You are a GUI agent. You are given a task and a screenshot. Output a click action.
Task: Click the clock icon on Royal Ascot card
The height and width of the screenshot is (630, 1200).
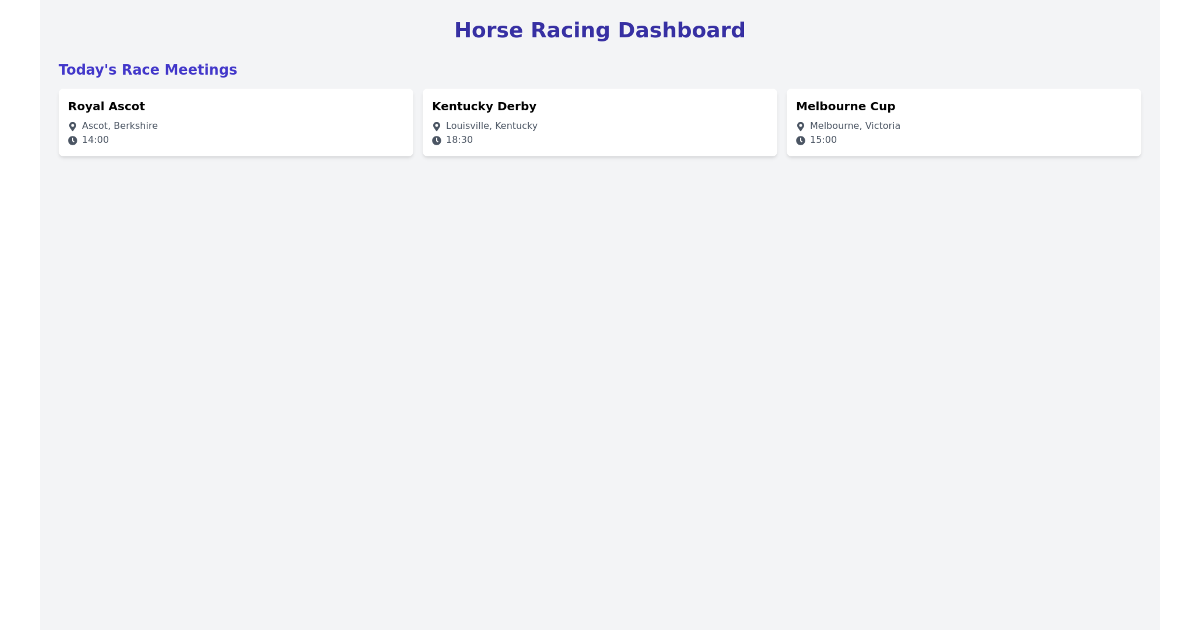(71, 140)
